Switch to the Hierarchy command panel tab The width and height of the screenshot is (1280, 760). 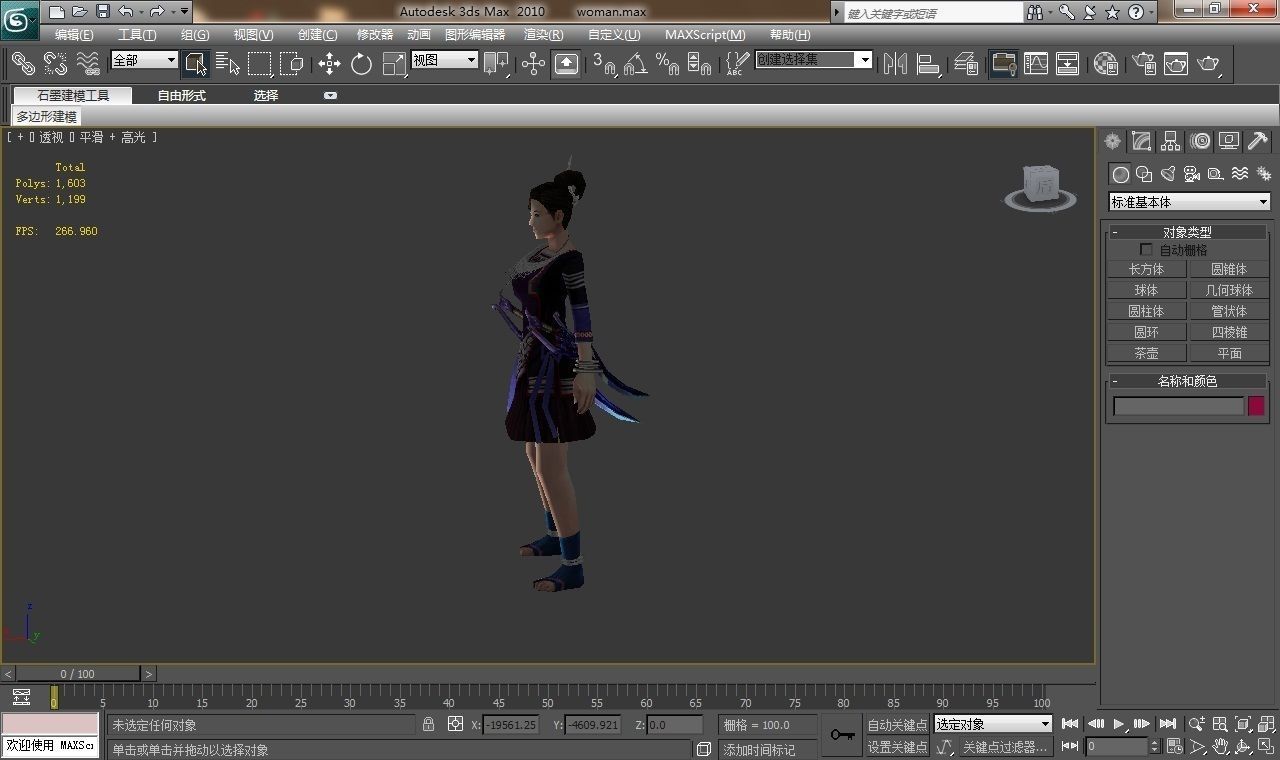(1170, 141)
